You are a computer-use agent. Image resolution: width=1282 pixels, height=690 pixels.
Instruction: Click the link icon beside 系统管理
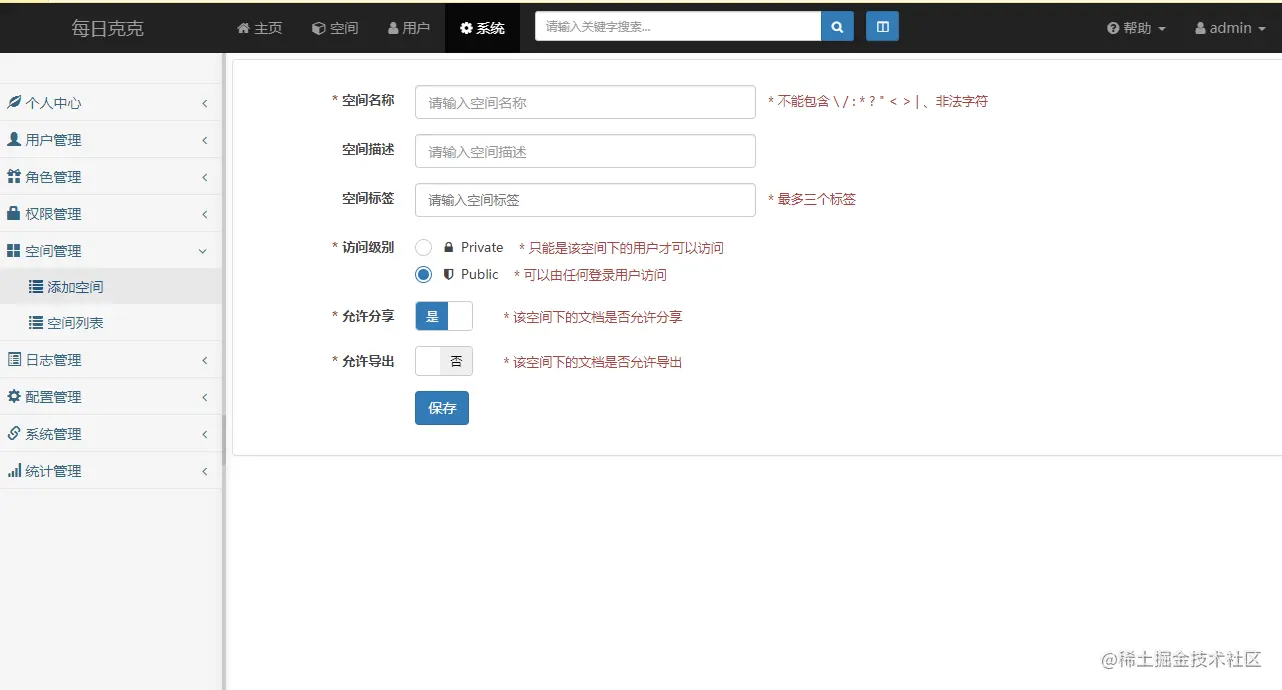(x=14, y=433)
